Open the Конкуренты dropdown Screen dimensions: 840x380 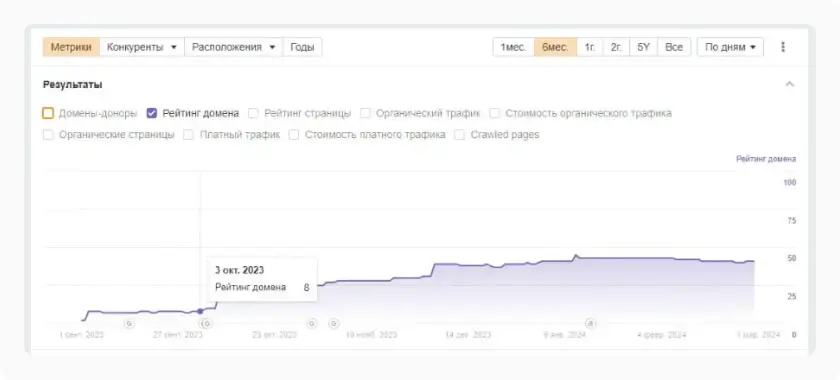coord(142,47)
